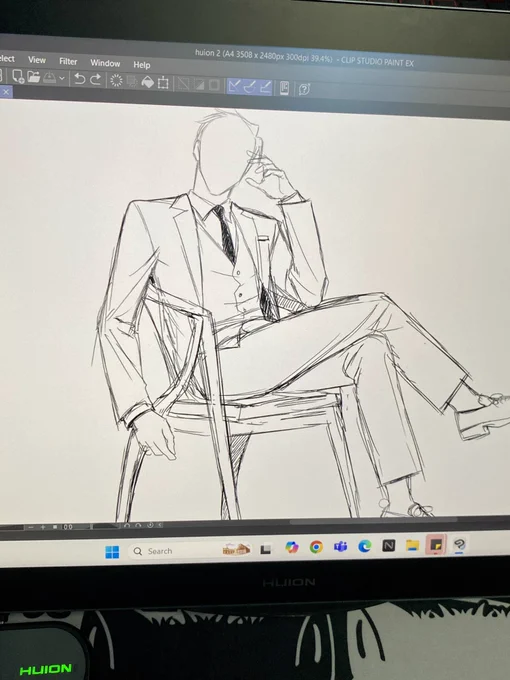Click the Clear Outside Selection icon
510x680 pixels.
(x=132, y=82)
